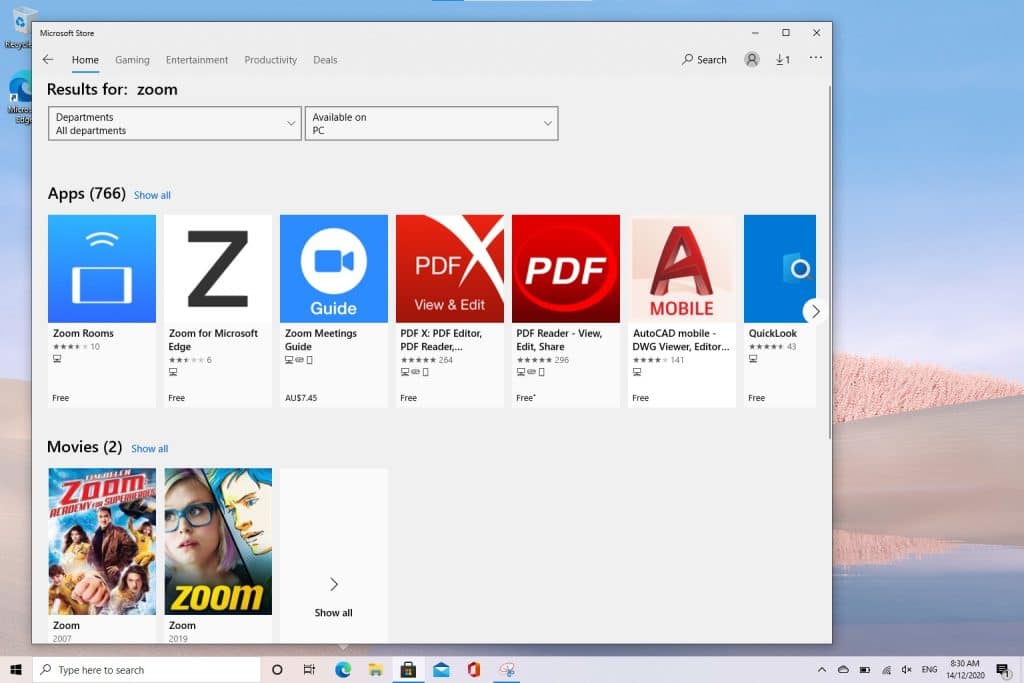Open the Zoom Rooms app listing
The height and width of the screenshot is (683, 1024).
pyautogui.click(x=101, y=268)
